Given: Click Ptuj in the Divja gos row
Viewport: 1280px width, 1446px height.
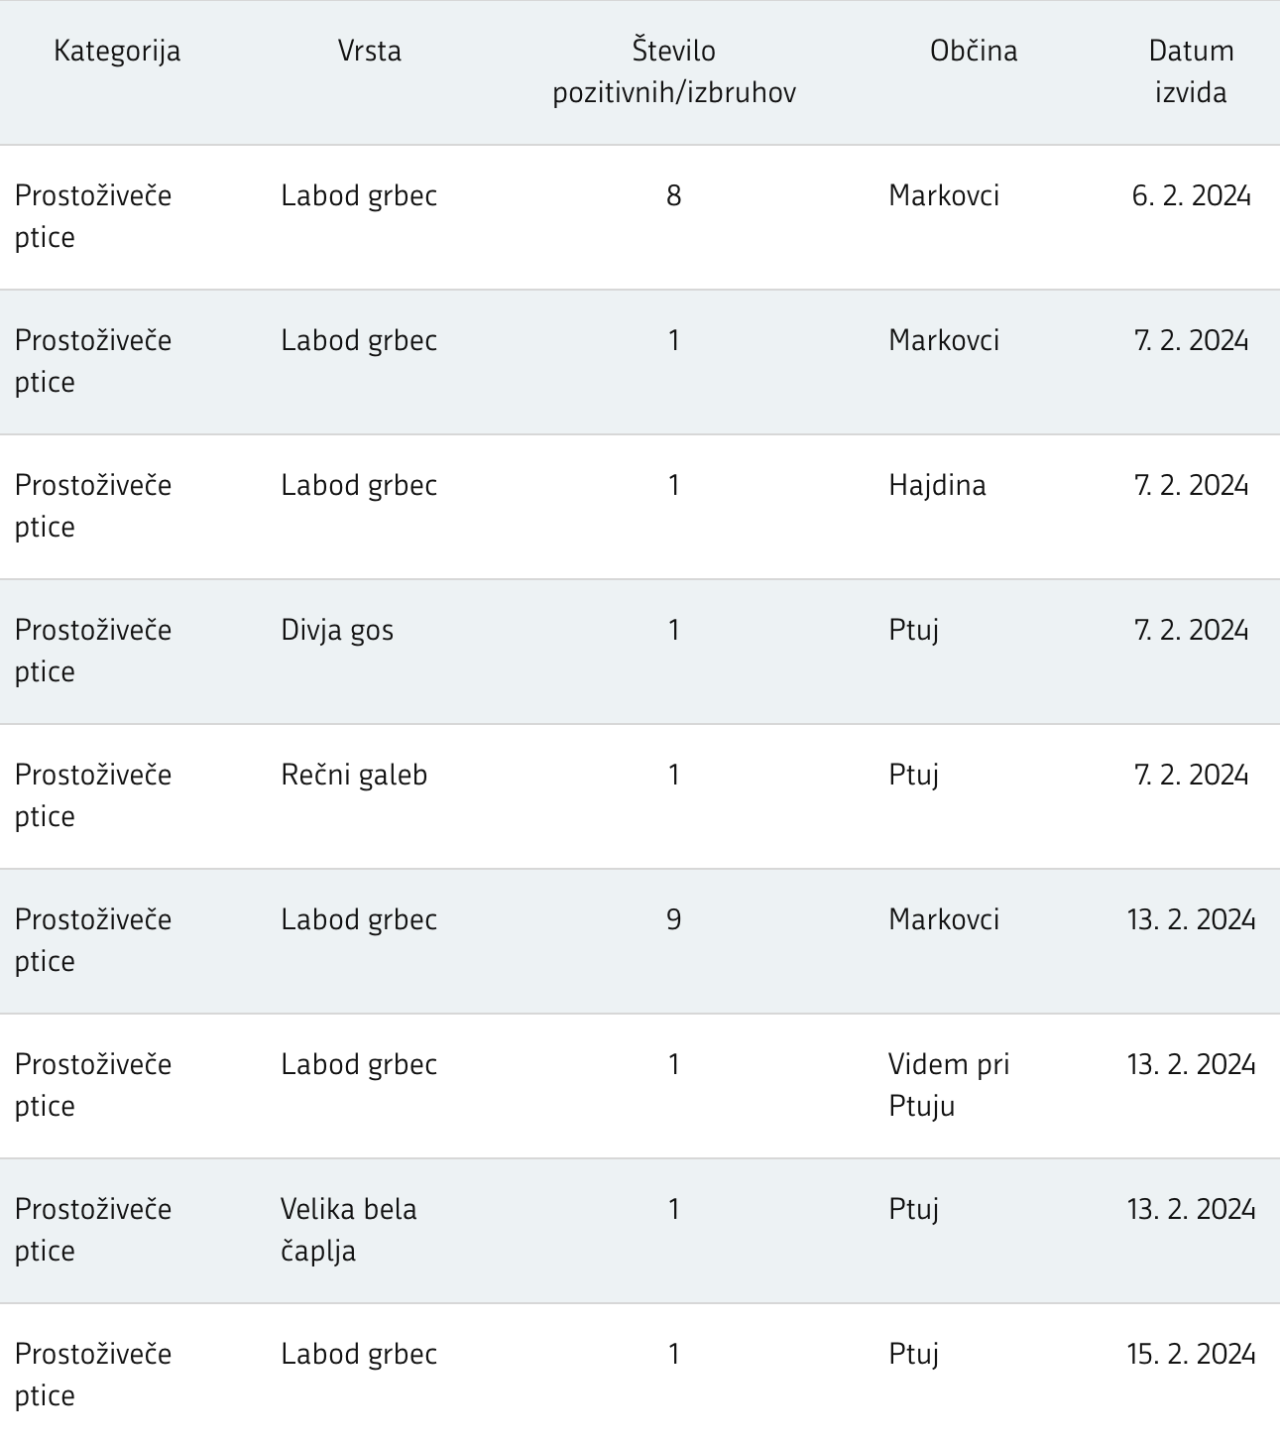Looking at the screenshot, I should [x=913, y=630].
